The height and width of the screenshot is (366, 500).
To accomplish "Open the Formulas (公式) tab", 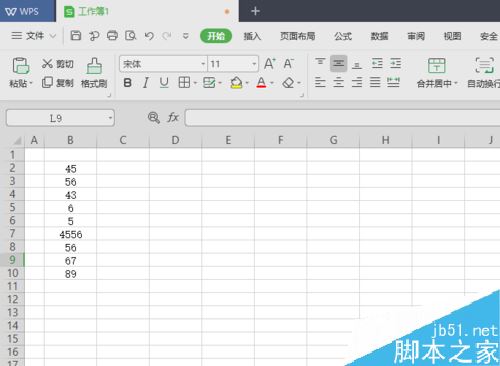I will coord(343,36).
